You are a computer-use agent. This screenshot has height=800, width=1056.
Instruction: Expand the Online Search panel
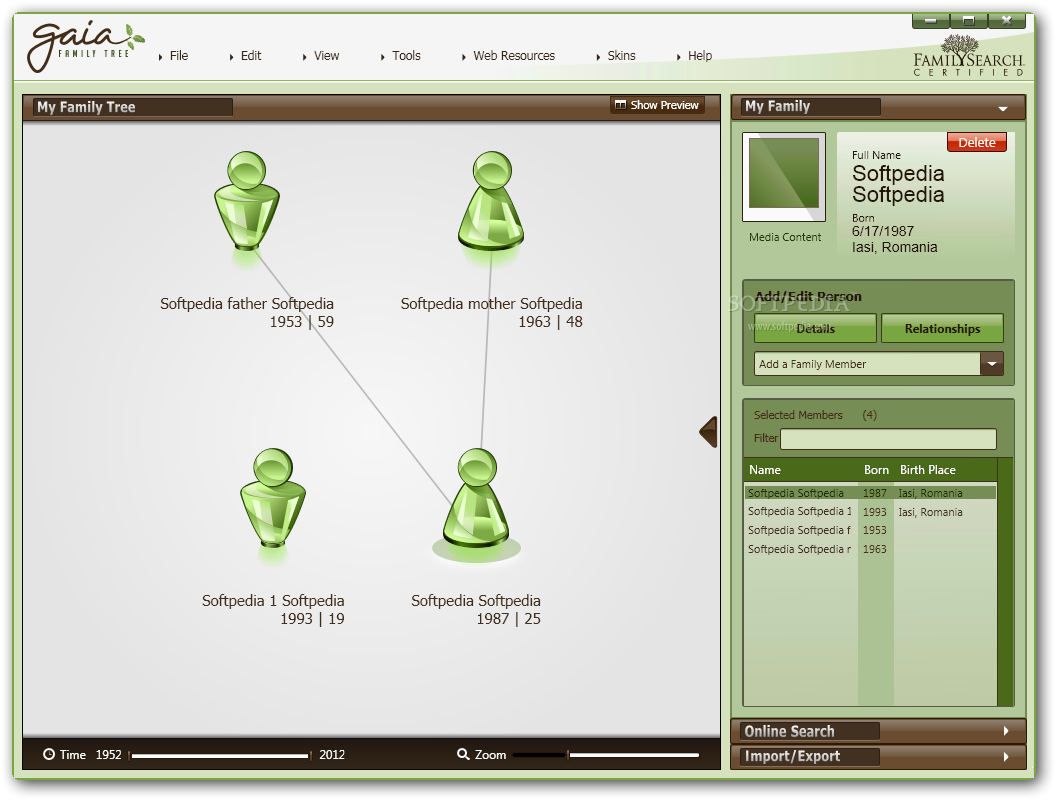[1005, 731]
